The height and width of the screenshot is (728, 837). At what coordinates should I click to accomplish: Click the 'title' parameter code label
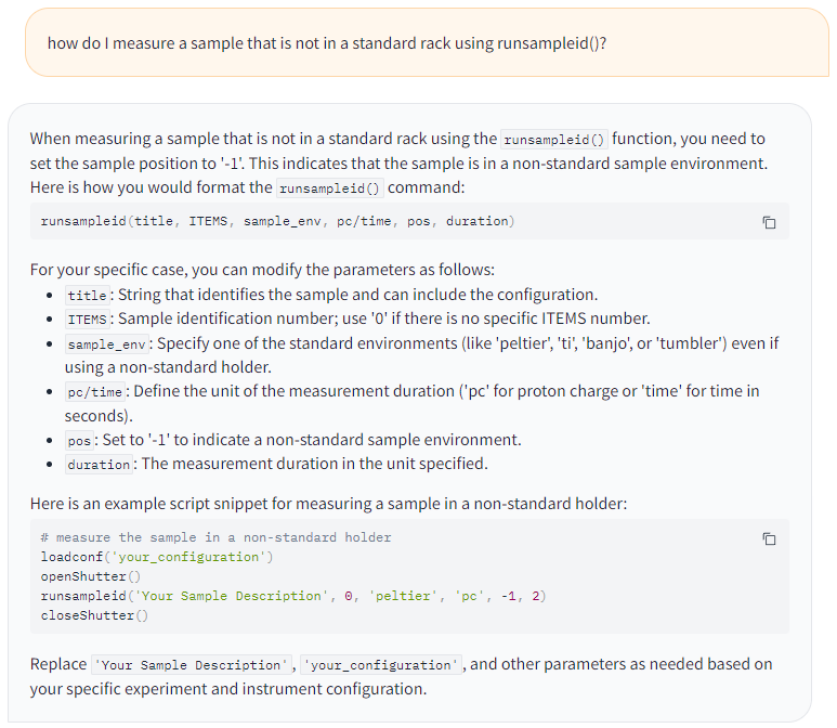[88, 295]
